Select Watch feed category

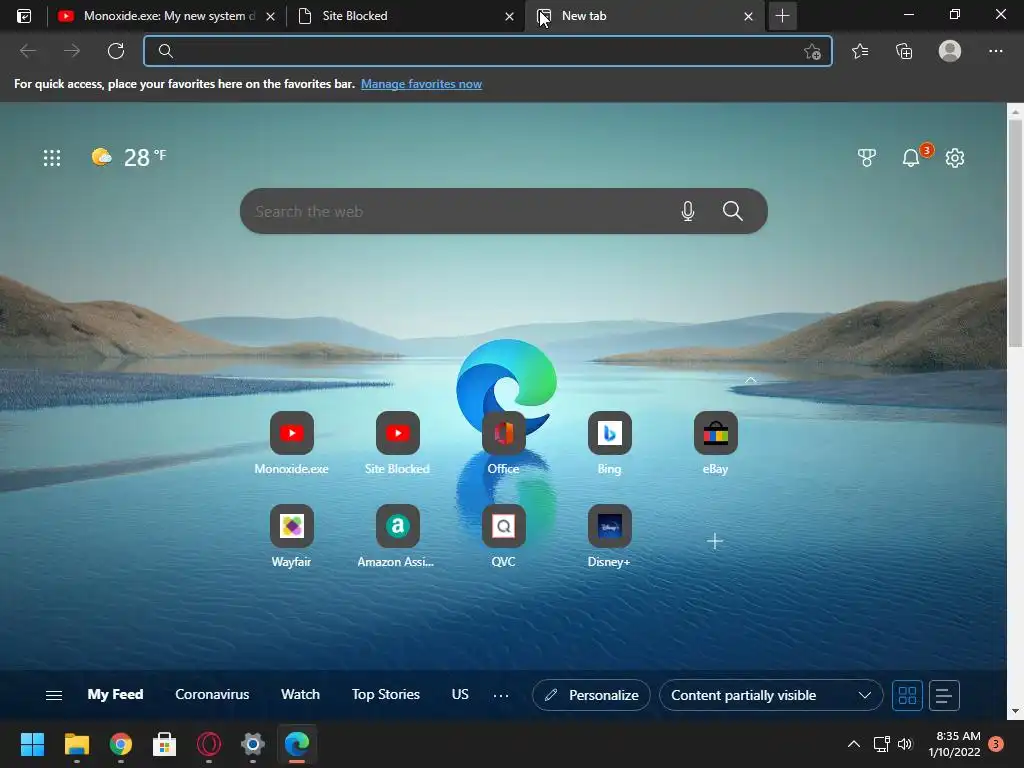pos(300,694)
